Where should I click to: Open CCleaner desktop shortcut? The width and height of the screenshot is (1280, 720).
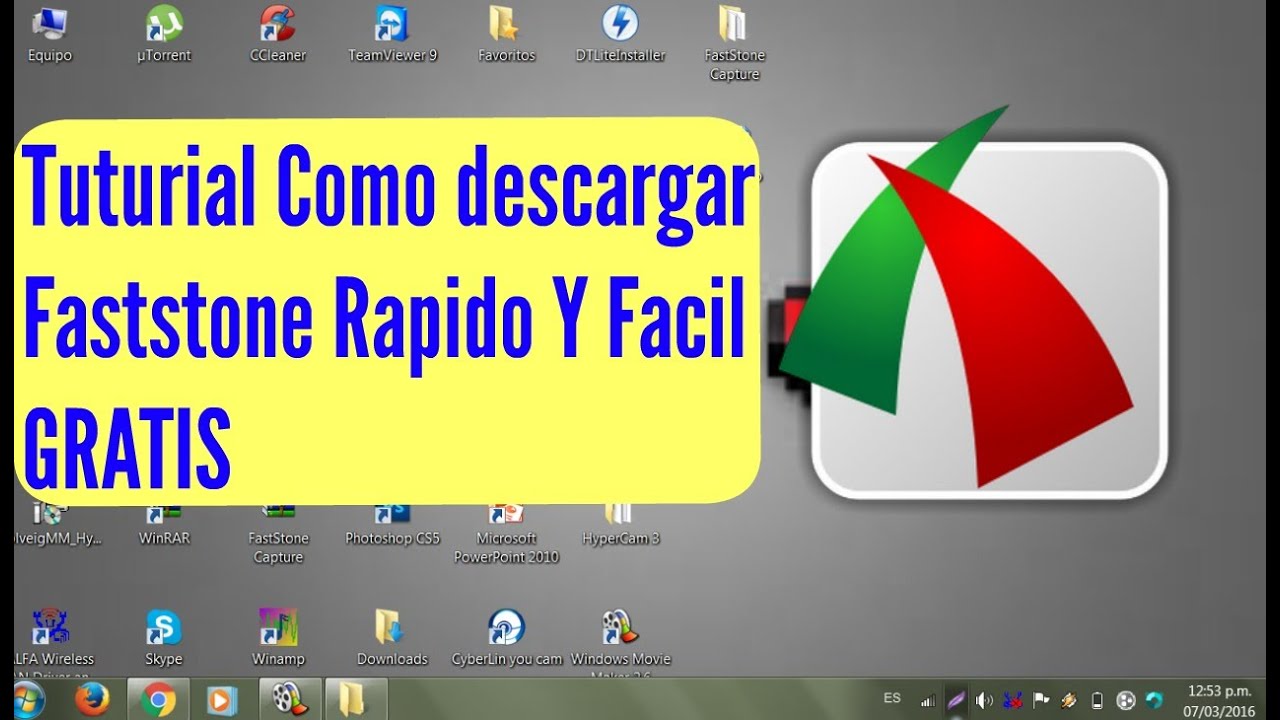click(278, 33)
